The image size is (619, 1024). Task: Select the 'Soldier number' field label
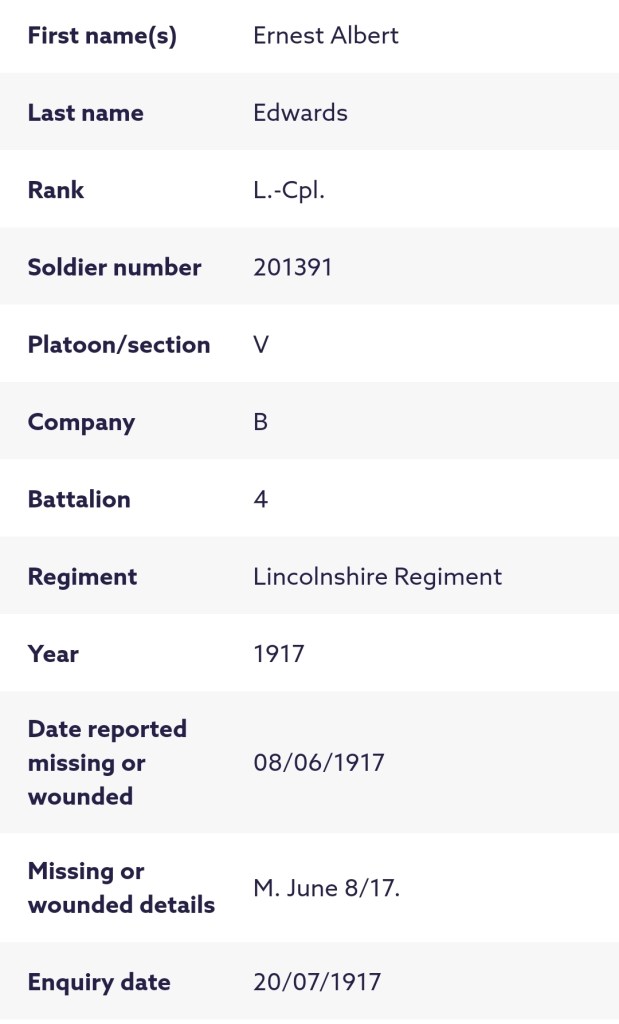115,267
